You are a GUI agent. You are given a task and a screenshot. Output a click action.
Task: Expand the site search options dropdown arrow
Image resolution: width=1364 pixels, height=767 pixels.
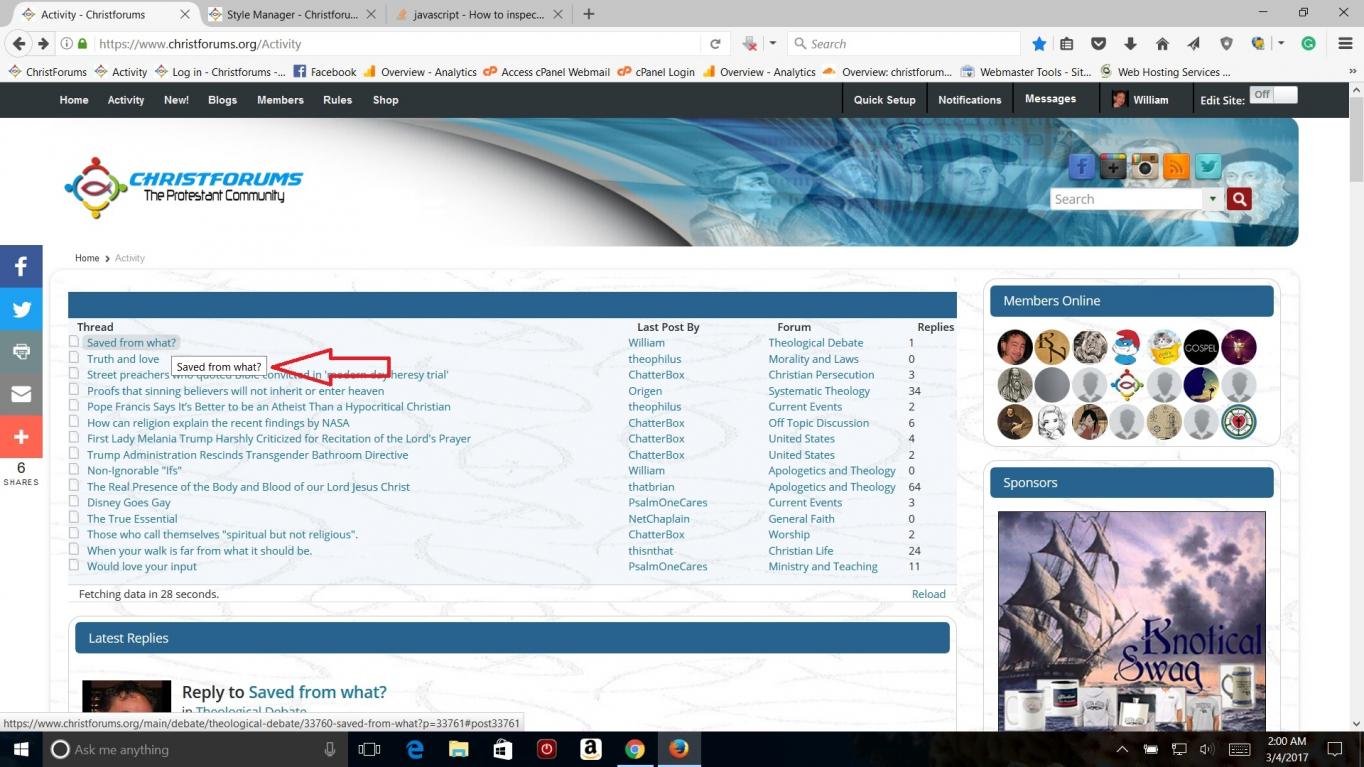pyautogui.click(x=1213, y=199)
